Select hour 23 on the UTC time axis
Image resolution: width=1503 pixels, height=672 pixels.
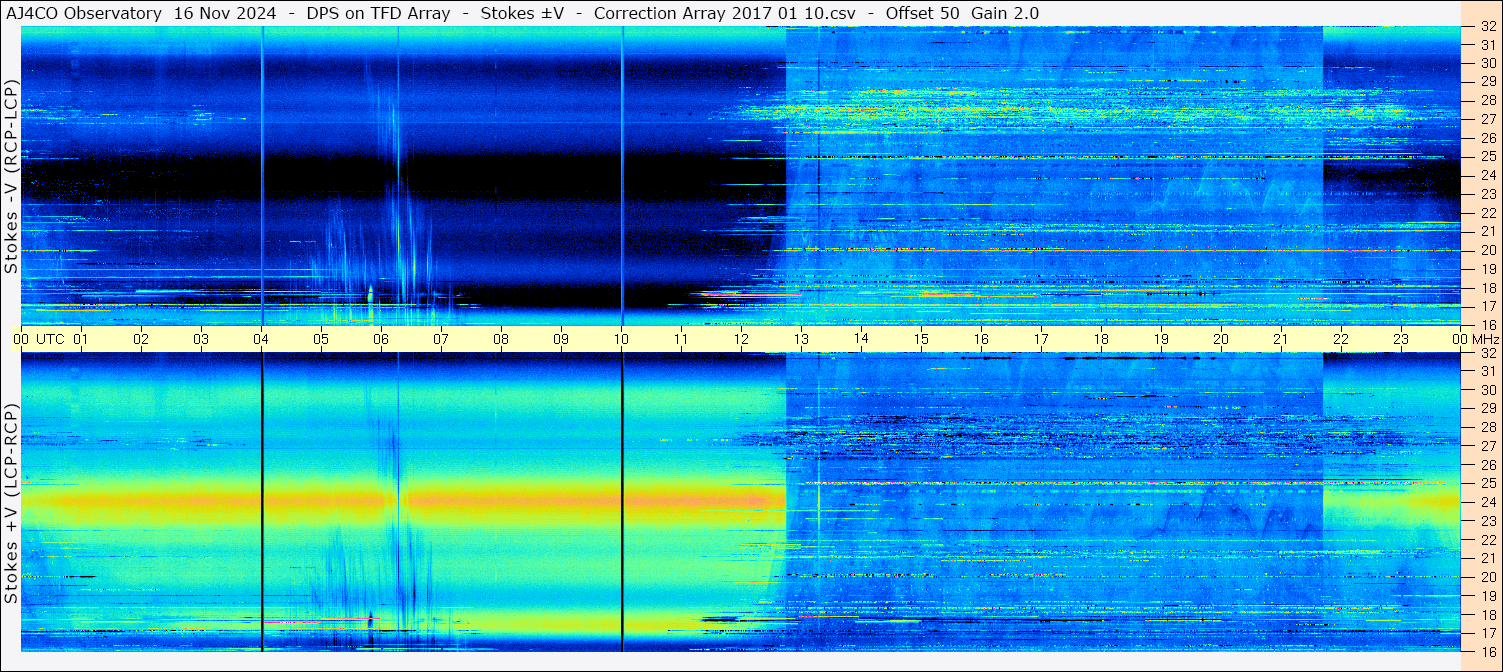[1401, 339]
